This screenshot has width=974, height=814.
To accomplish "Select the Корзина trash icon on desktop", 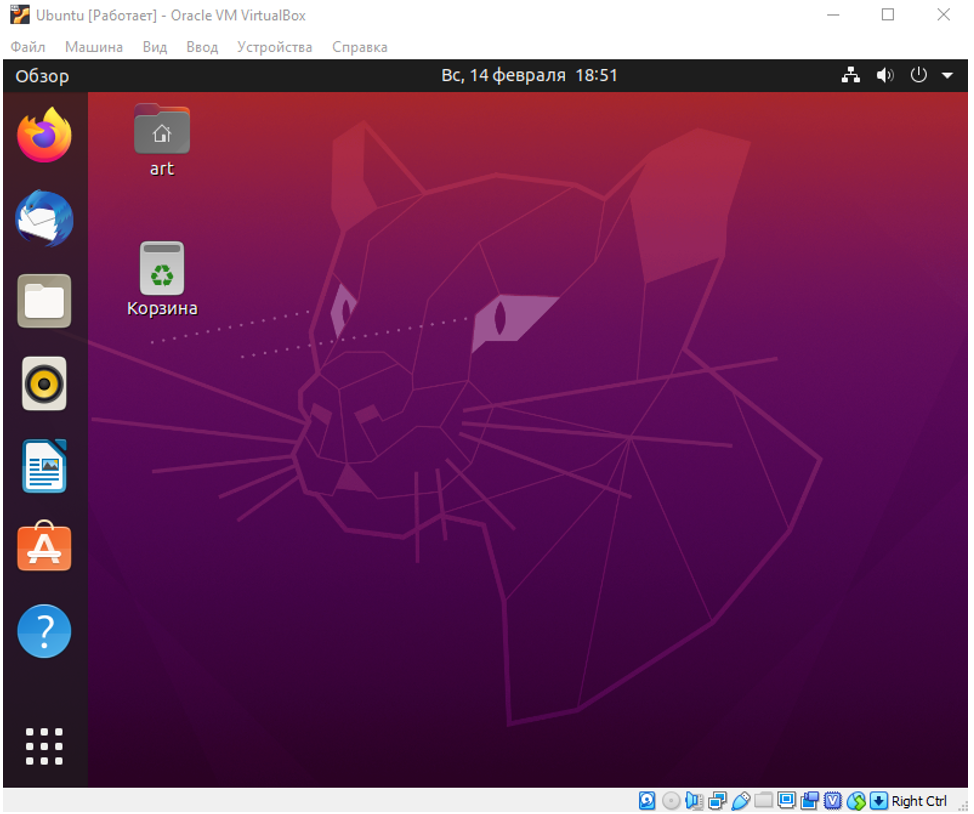I will tap(162, 280).
